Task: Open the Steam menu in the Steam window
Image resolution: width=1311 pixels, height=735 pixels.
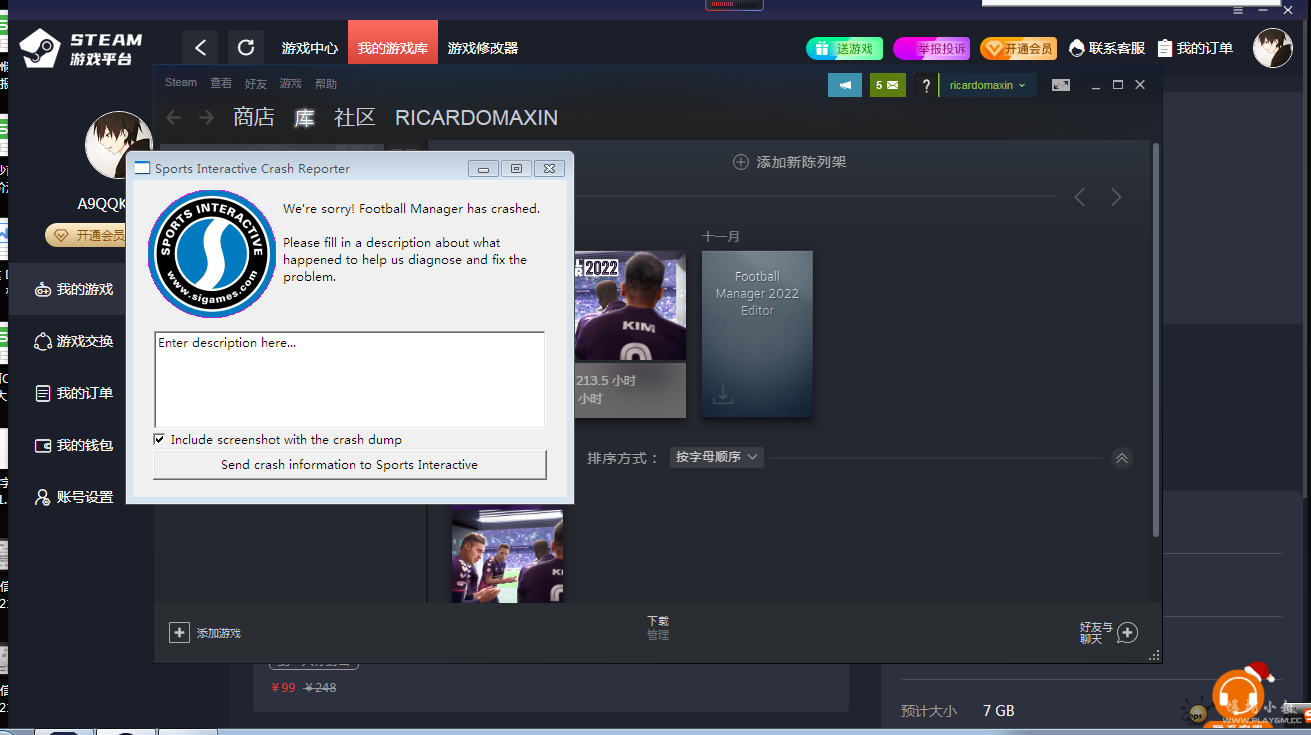Action: coord(181,83)
